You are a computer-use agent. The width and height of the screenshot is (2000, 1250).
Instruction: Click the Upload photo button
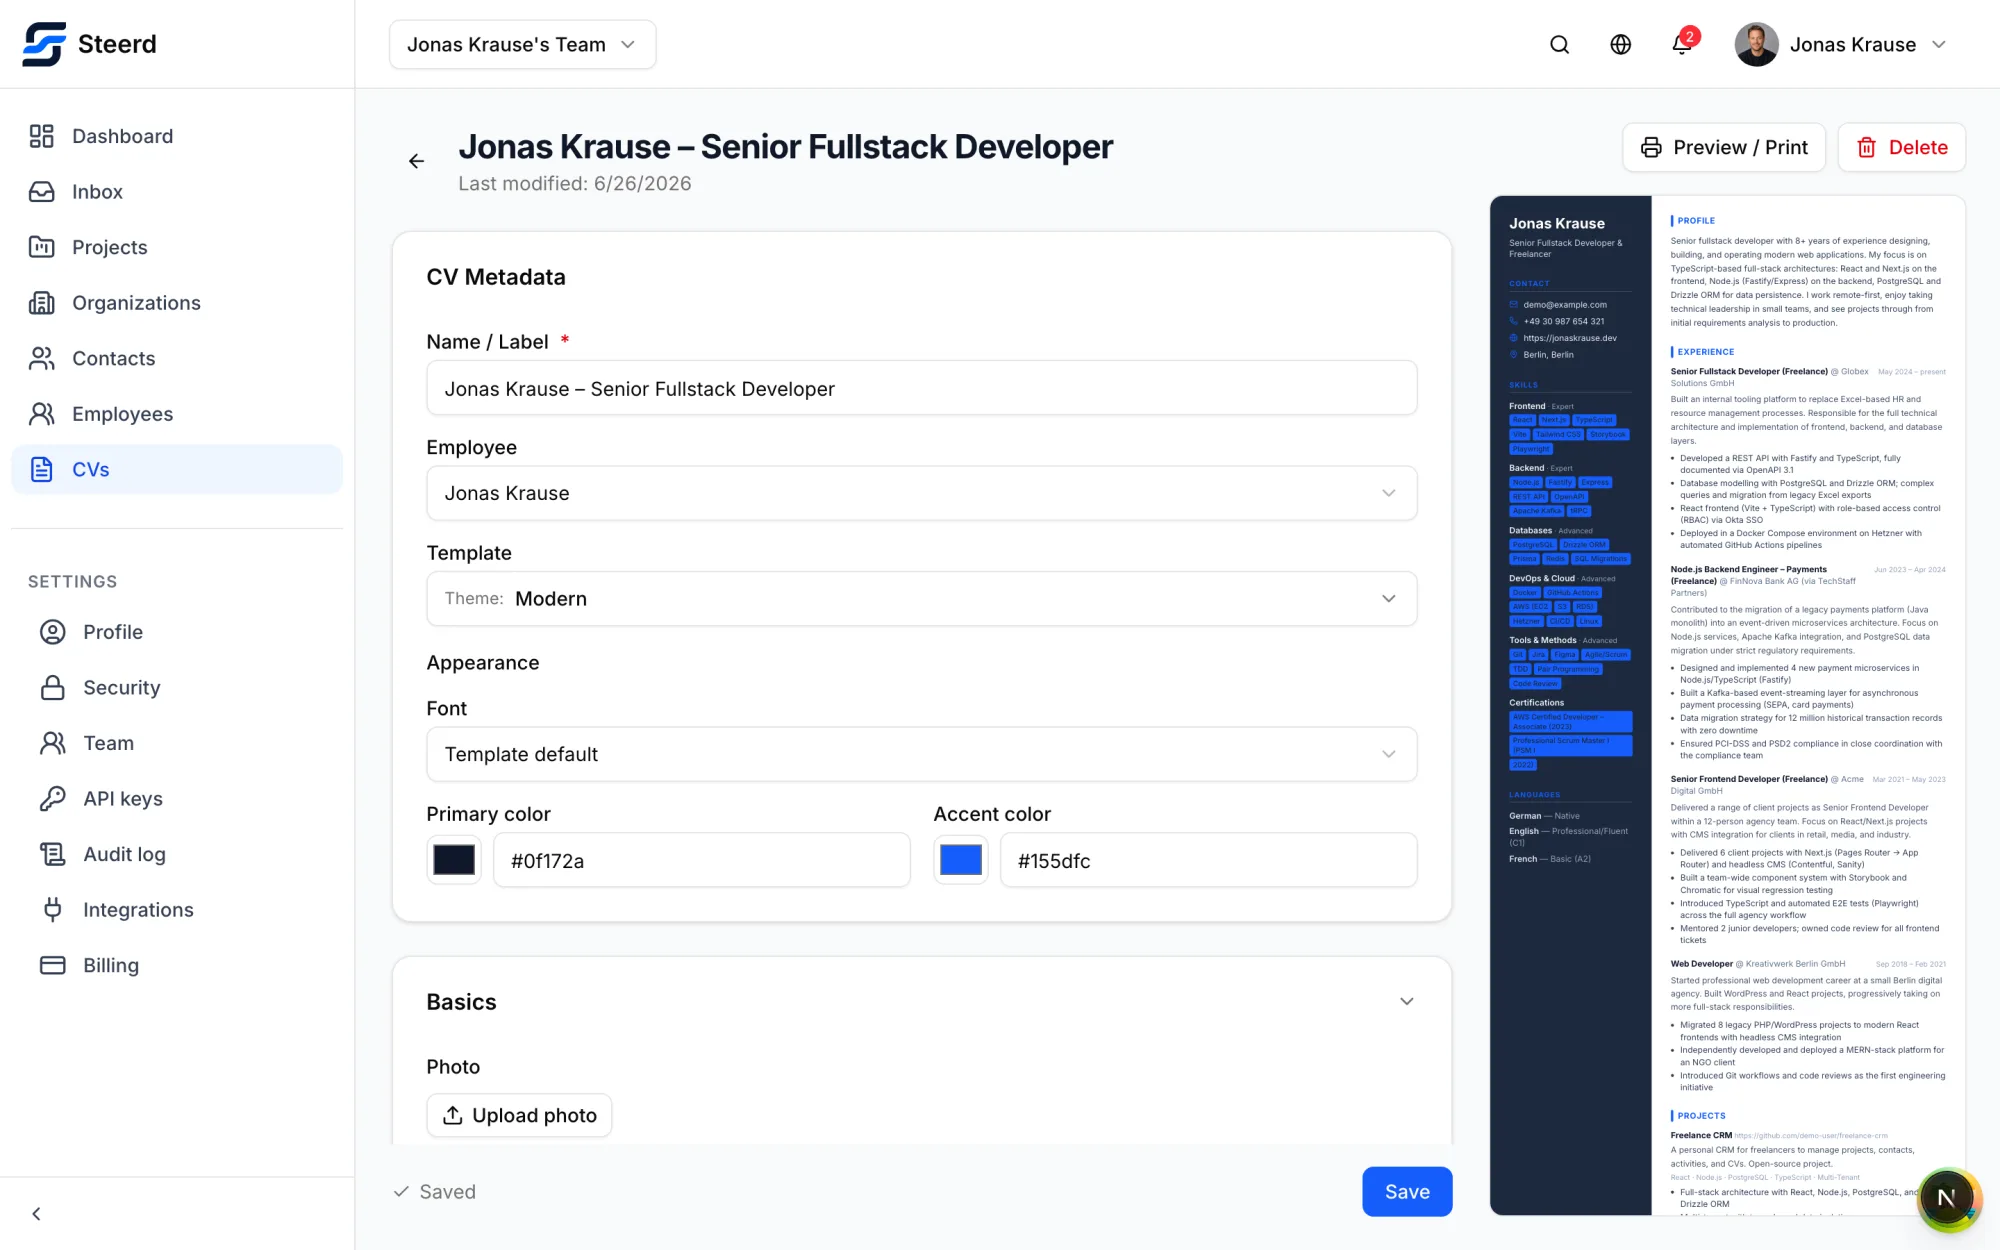click(519, 1116)
